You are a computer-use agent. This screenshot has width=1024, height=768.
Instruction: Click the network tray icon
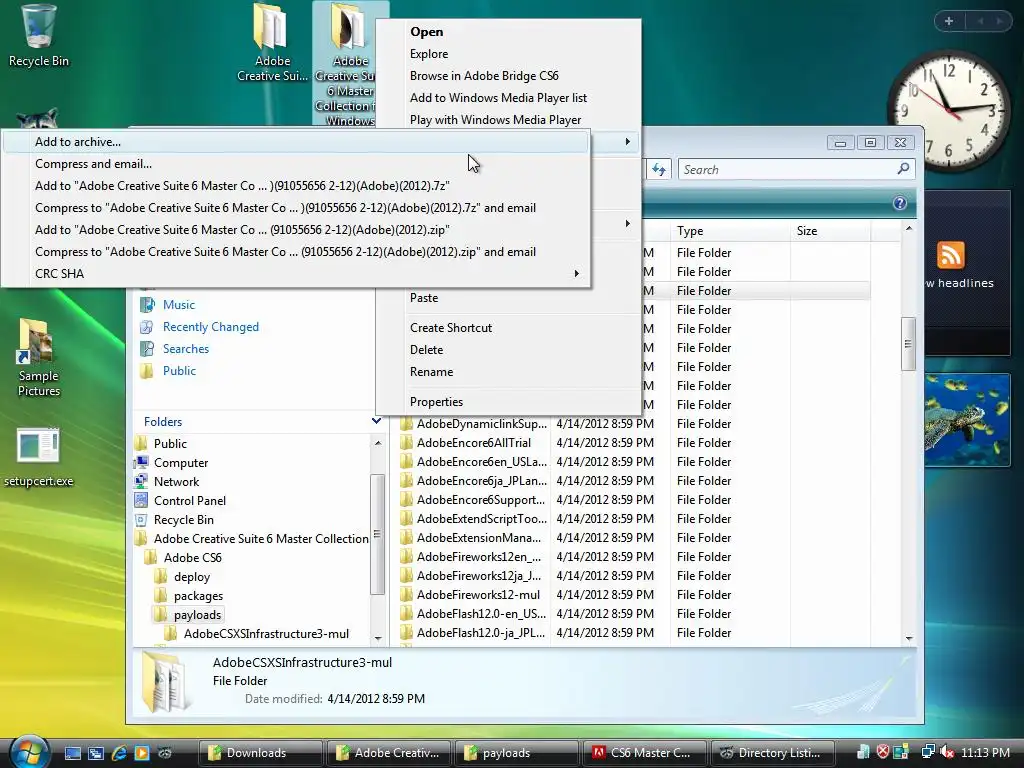[x=927, y=752]
